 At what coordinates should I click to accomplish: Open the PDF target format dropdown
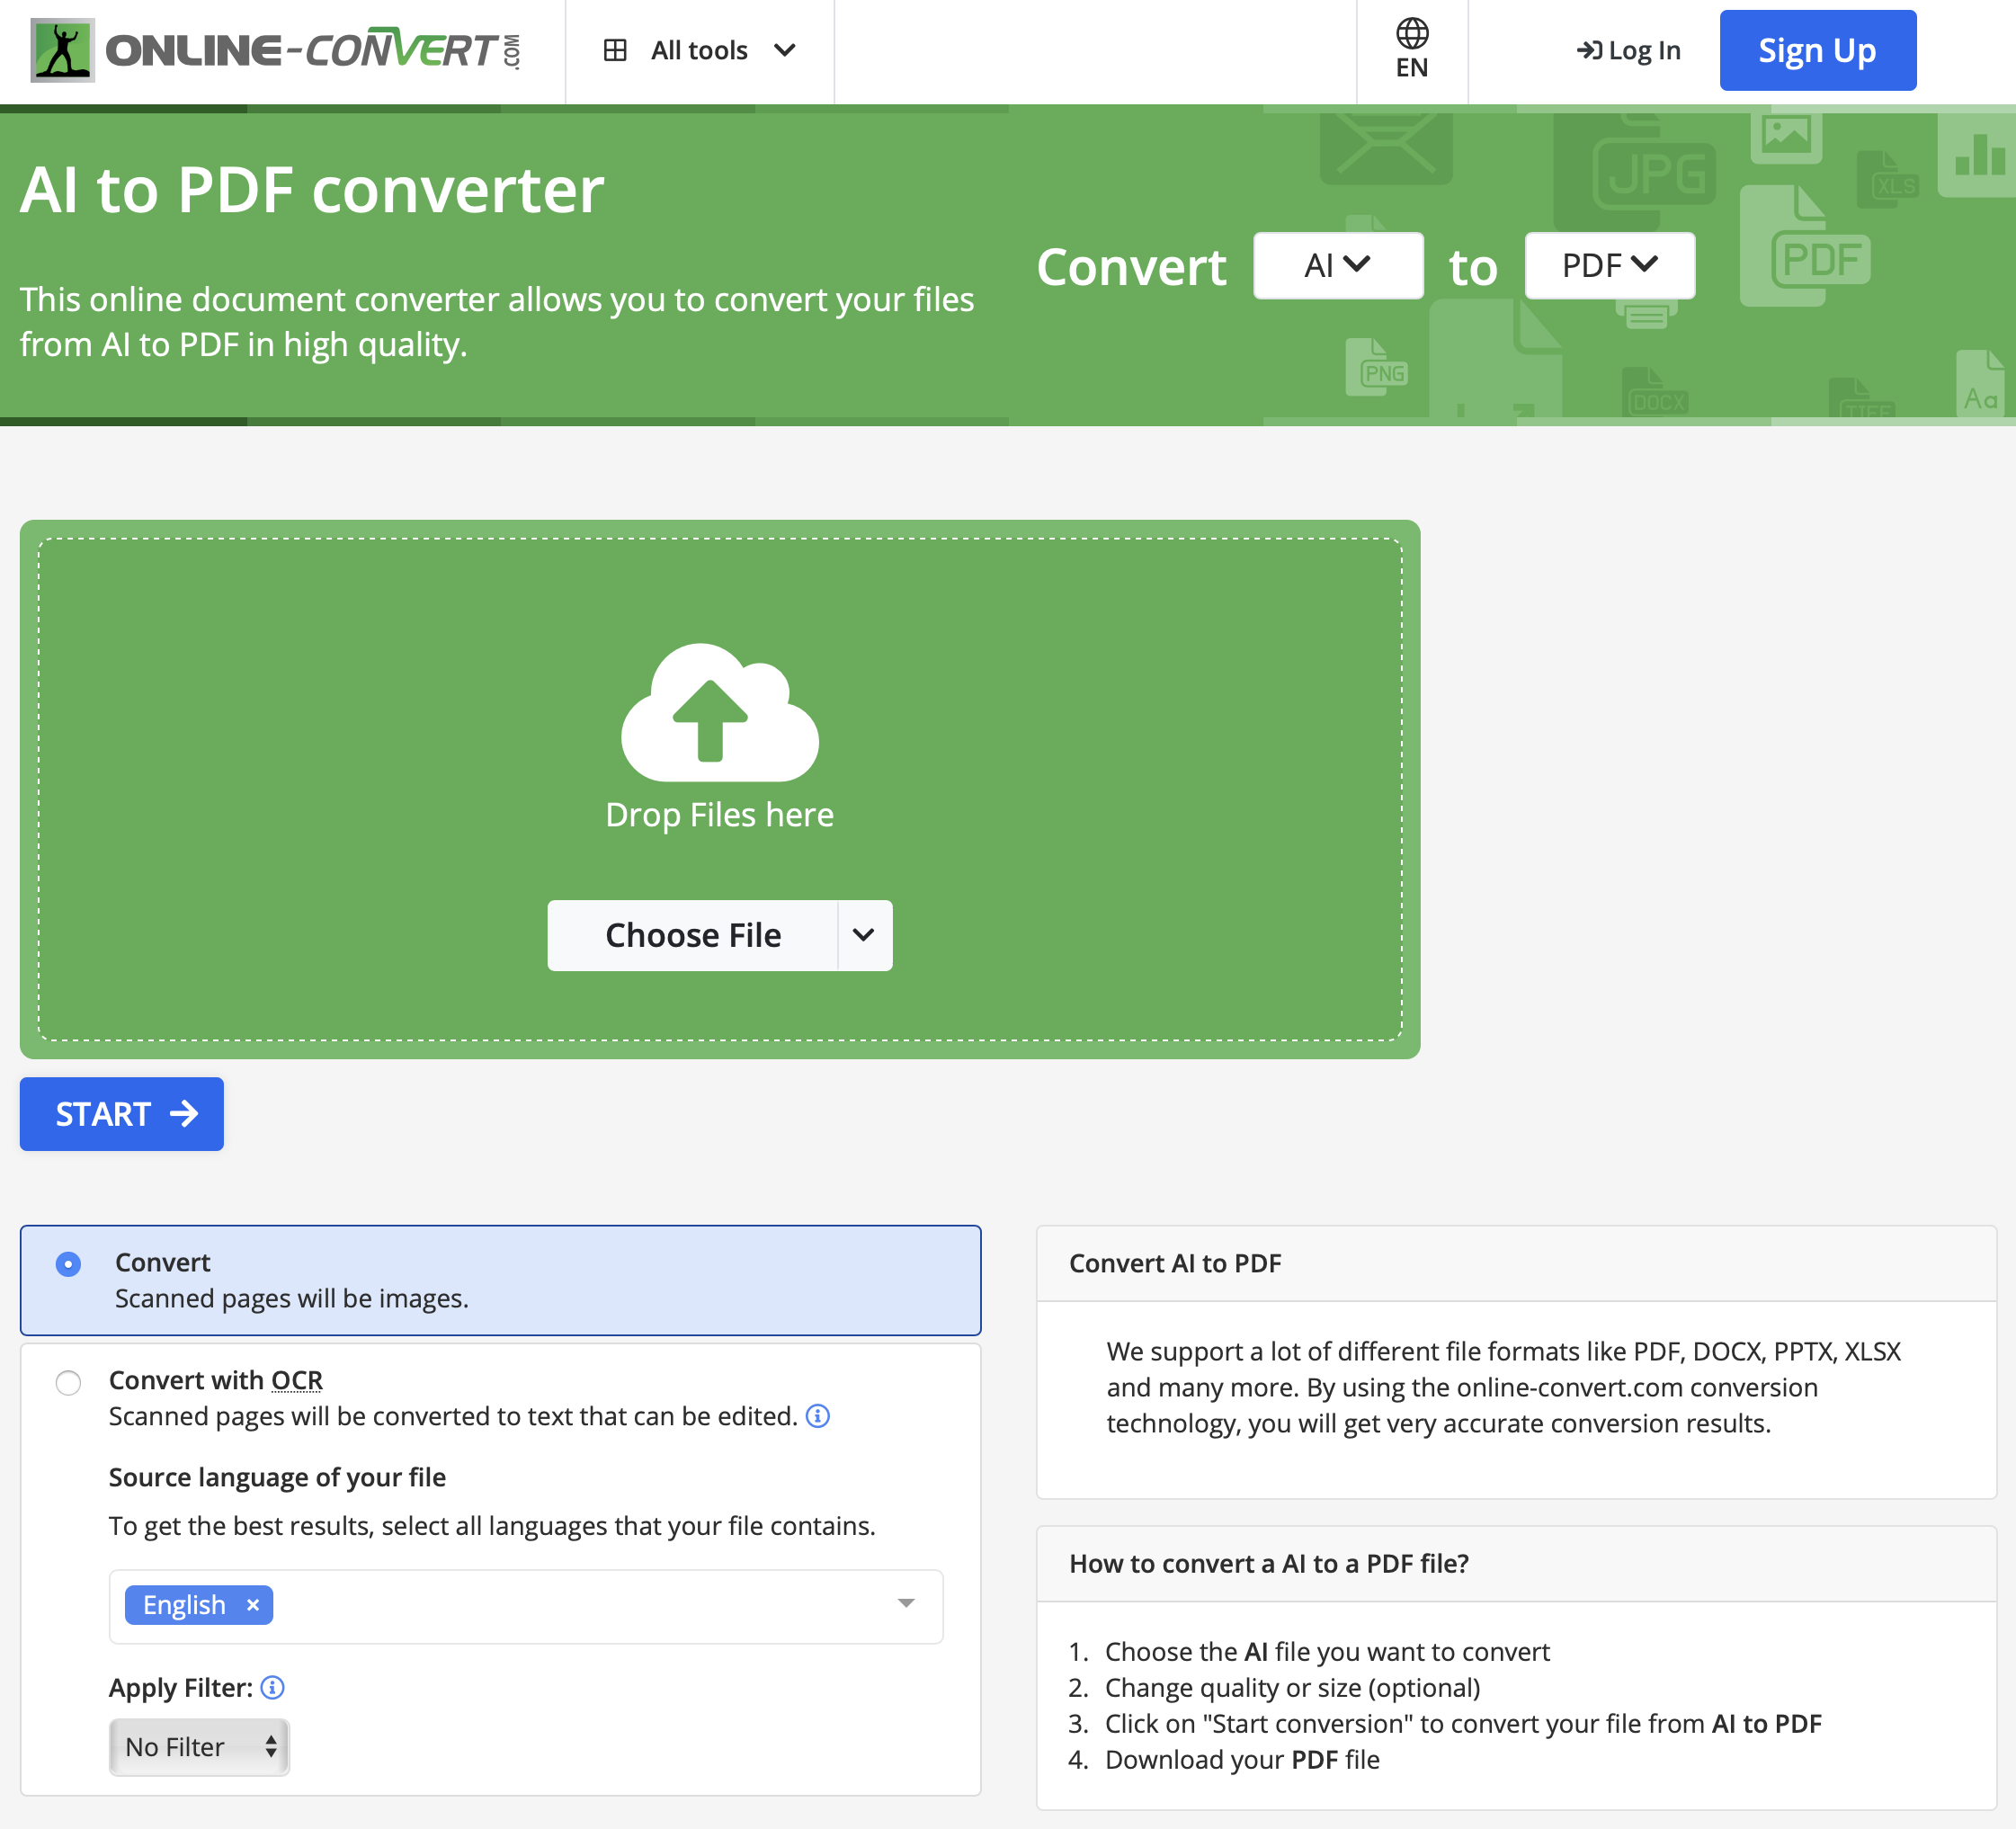(1609, 266)
